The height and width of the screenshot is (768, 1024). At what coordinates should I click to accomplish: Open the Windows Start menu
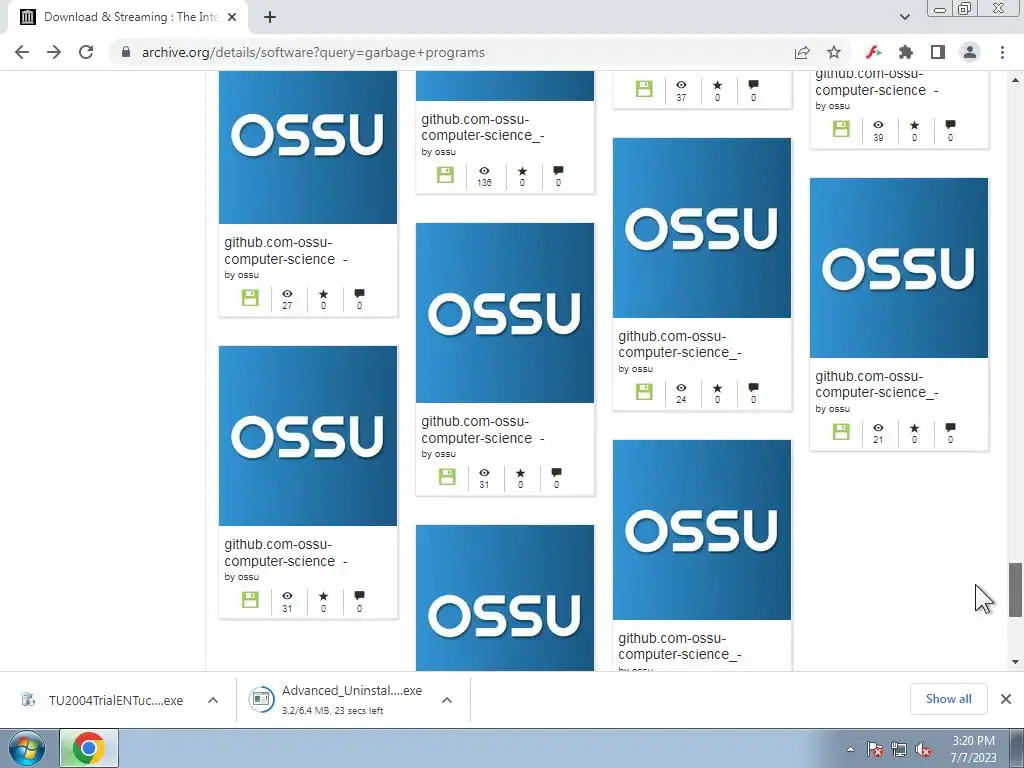tap(27, 748)
